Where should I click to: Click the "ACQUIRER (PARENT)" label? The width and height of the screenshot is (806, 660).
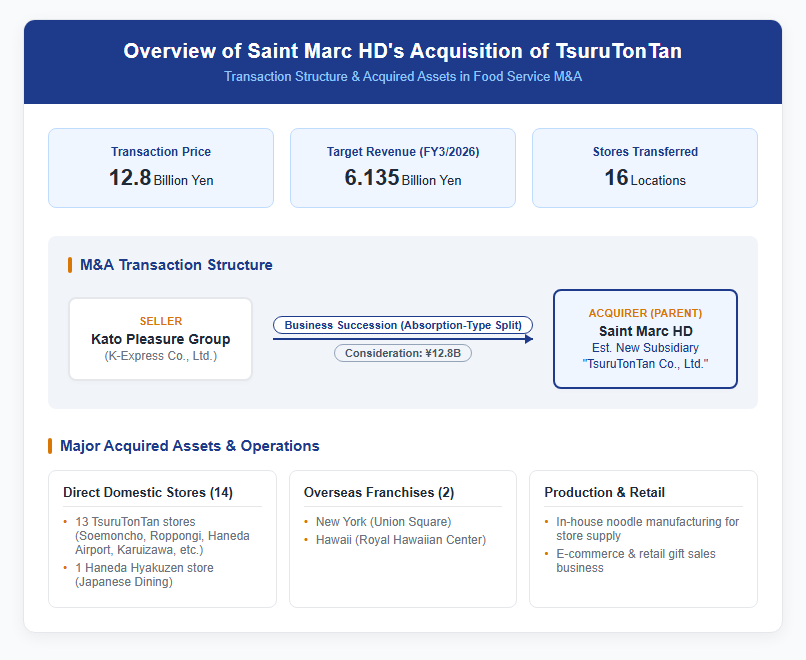pyautogui.click(x=645, y=313)
